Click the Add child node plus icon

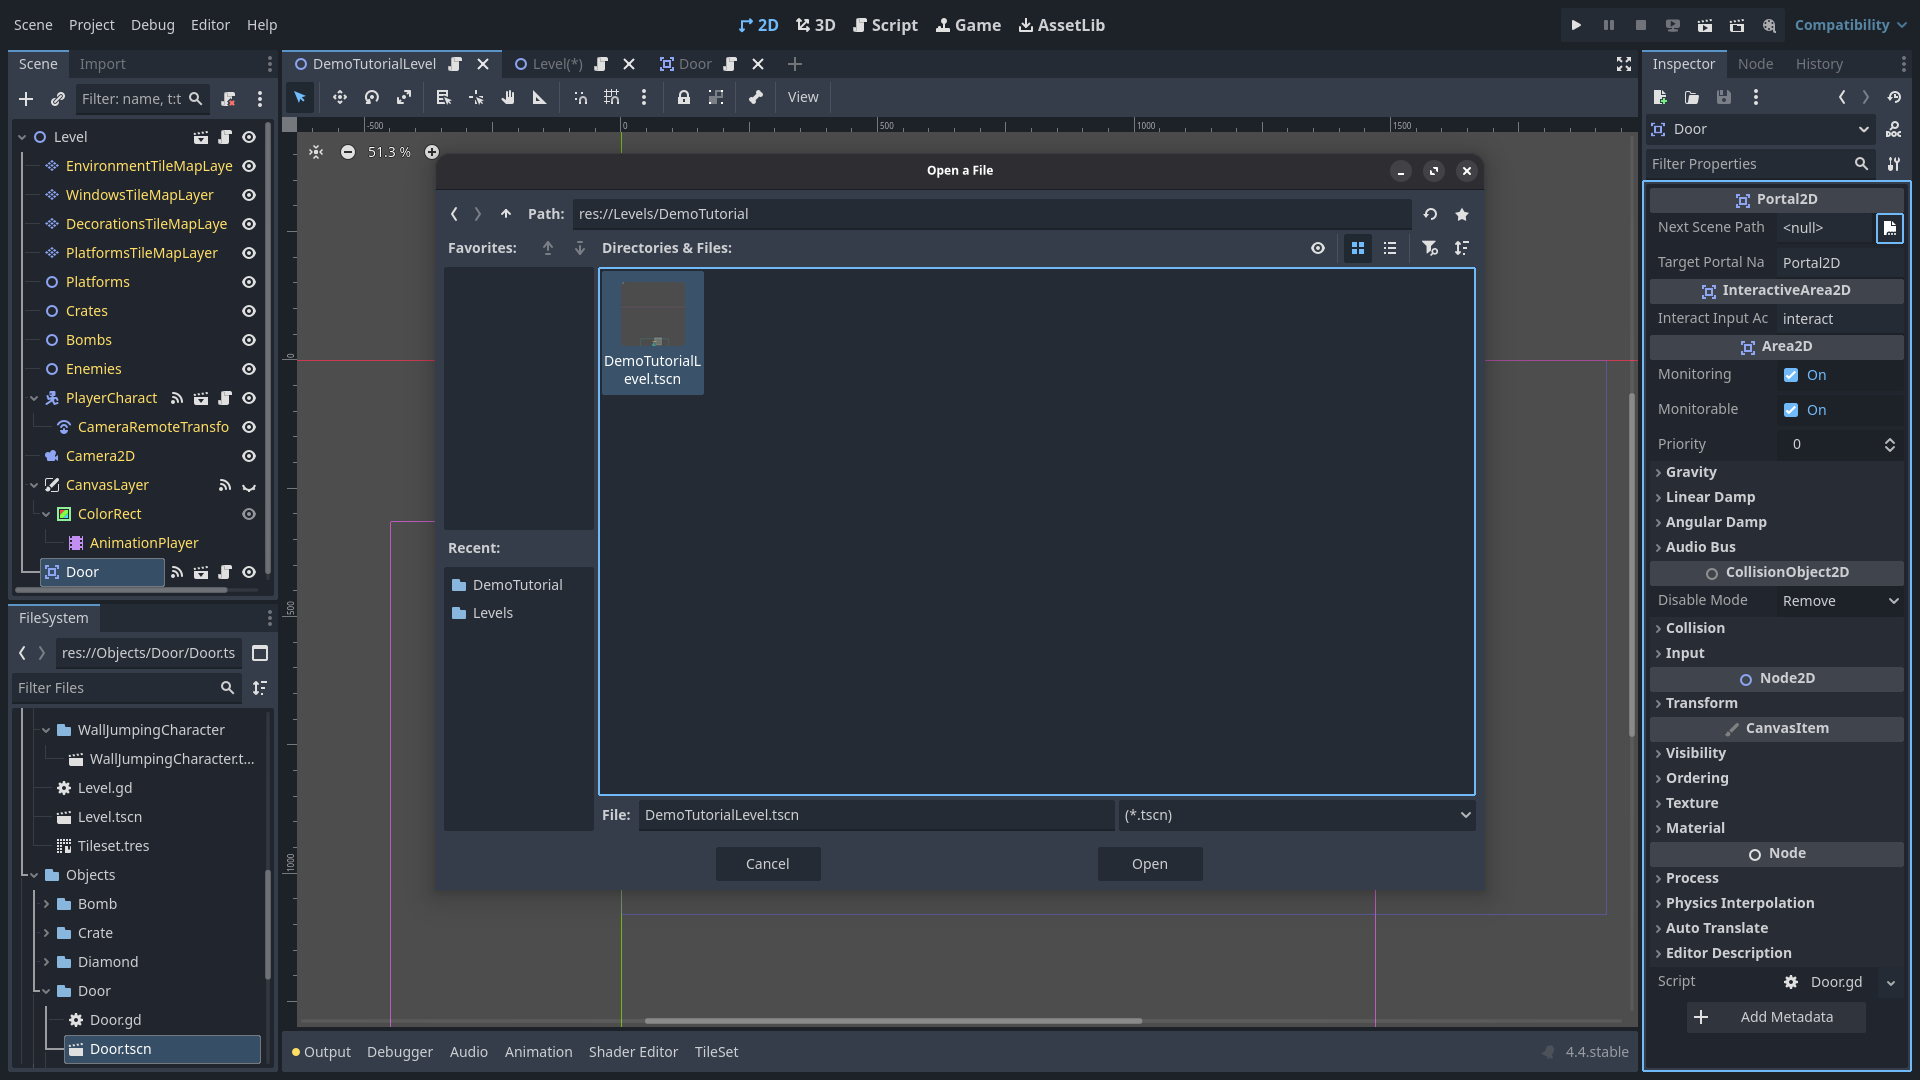tap(26, 99)
